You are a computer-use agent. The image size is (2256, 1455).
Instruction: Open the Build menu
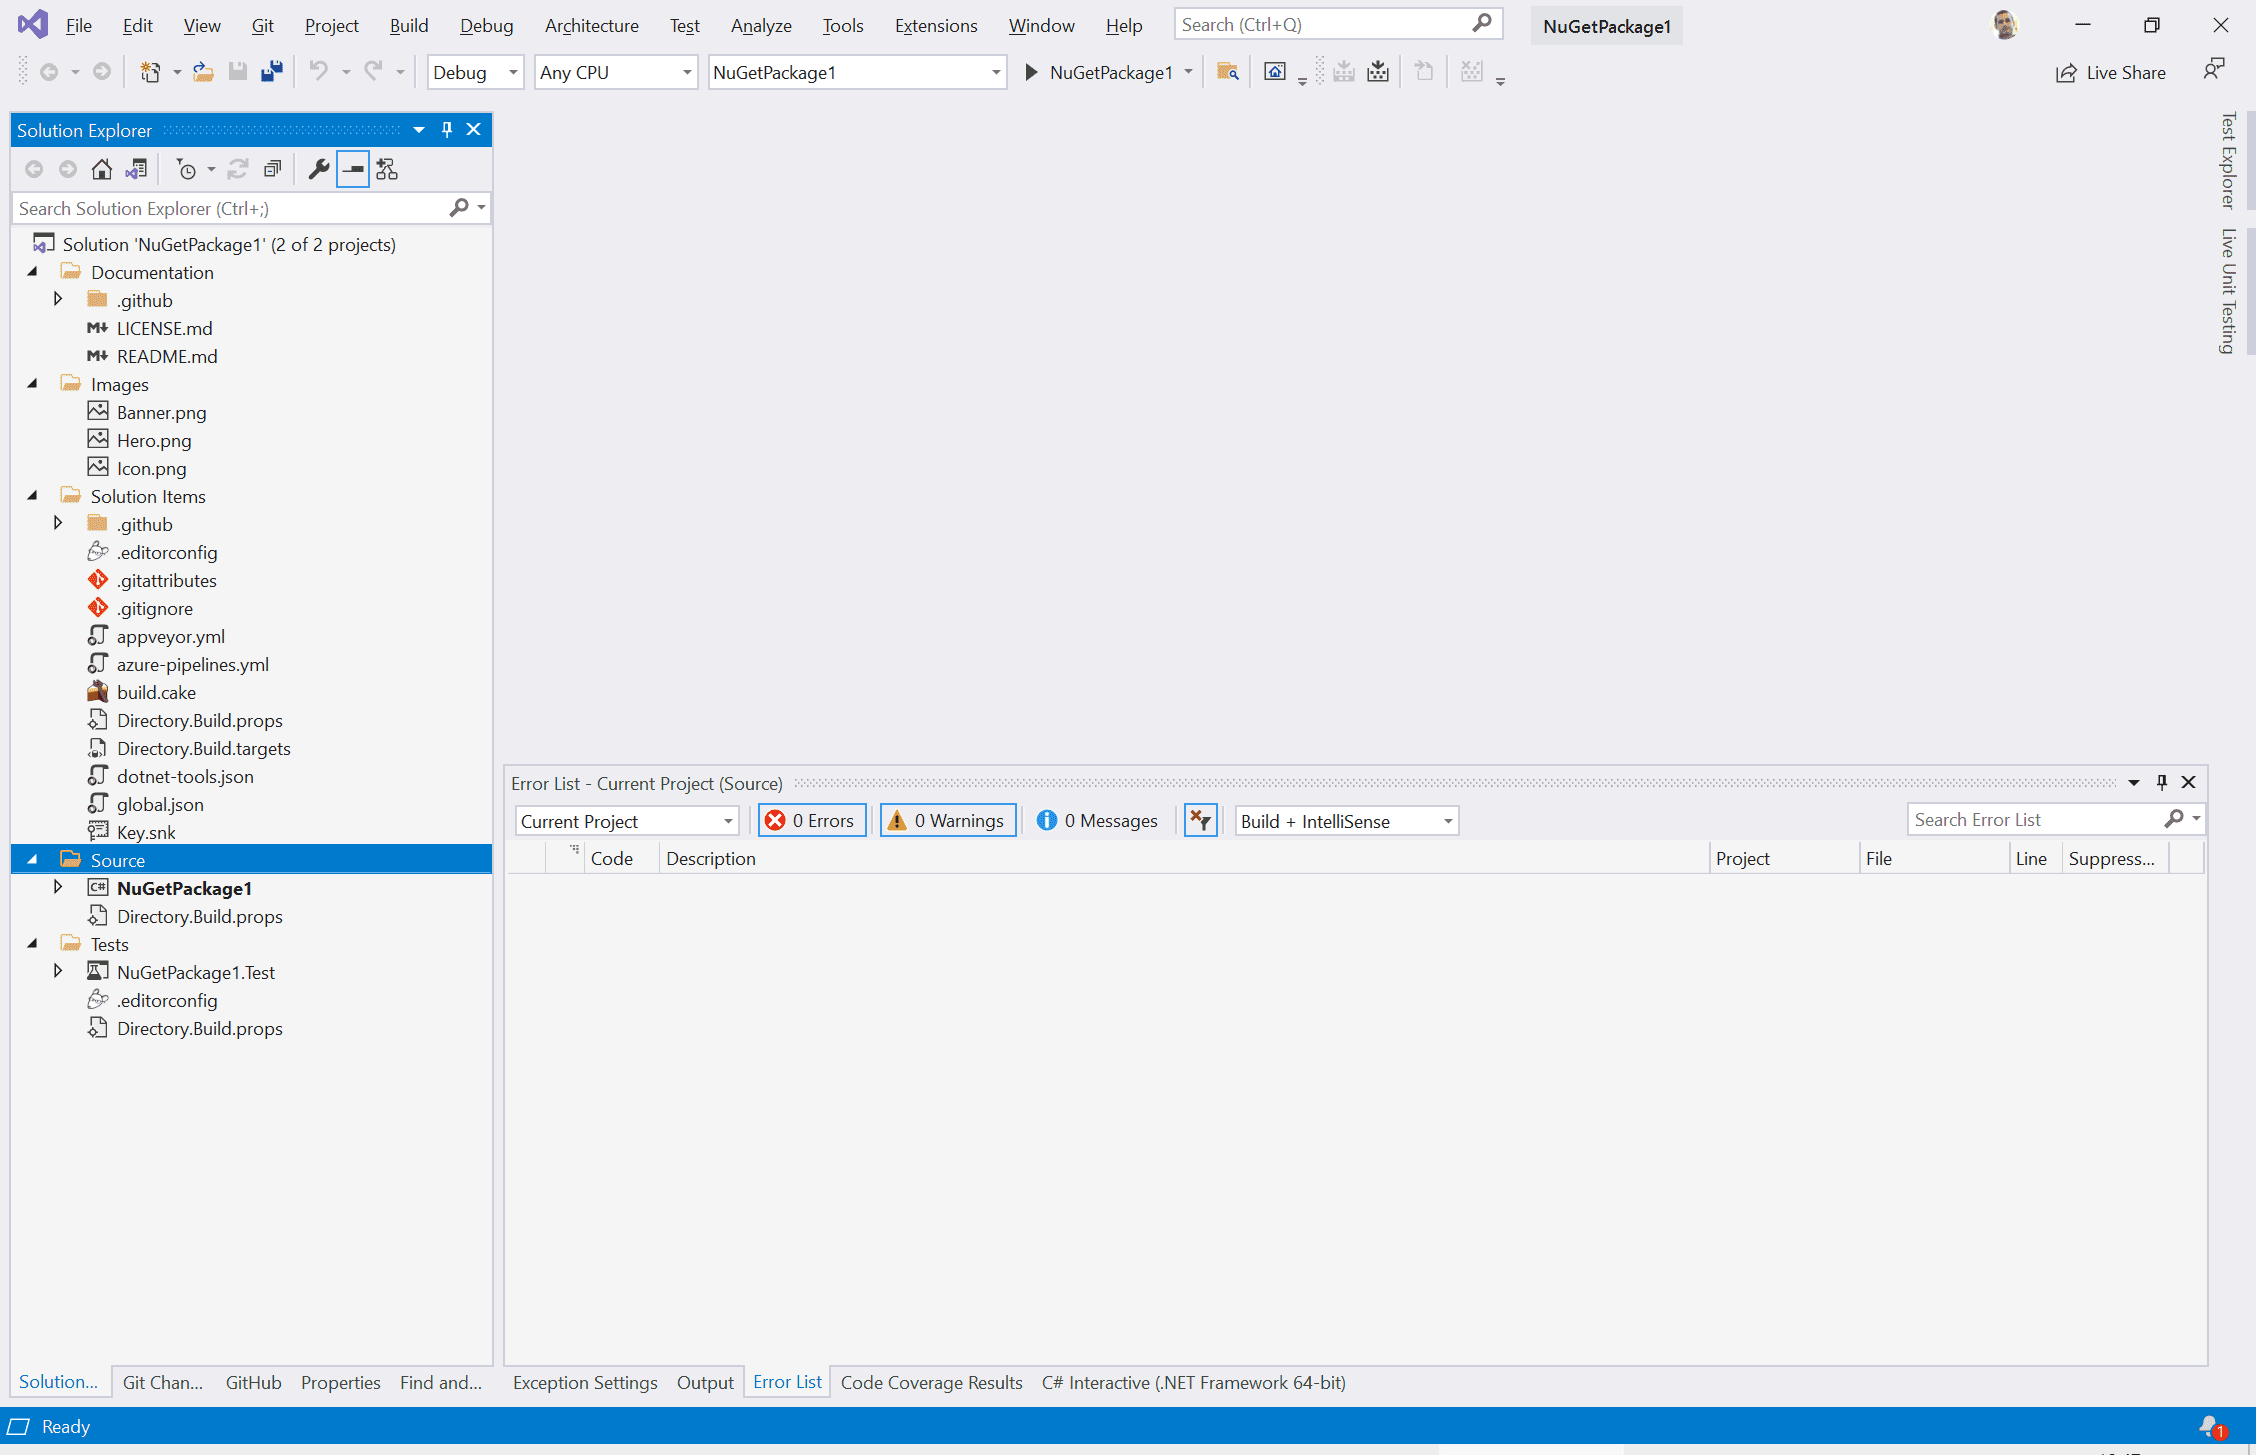409,25
